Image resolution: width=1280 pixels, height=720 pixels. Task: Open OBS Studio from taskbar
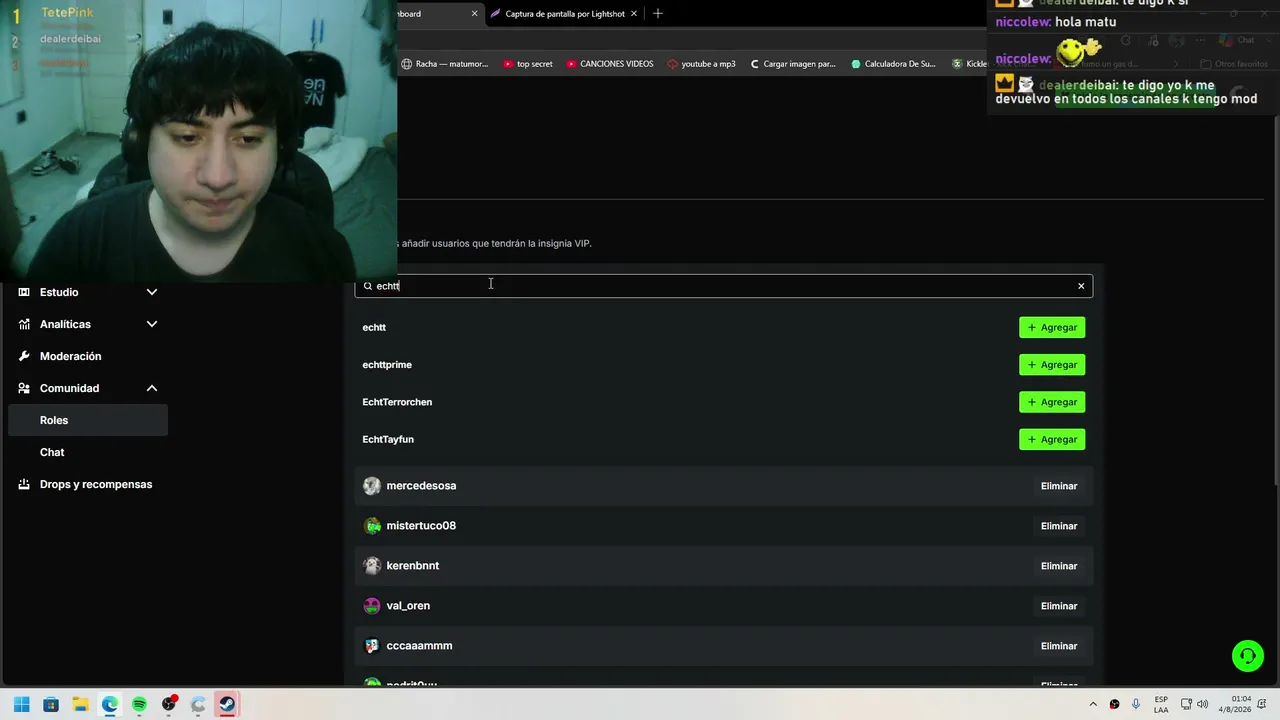coord(169,704)
